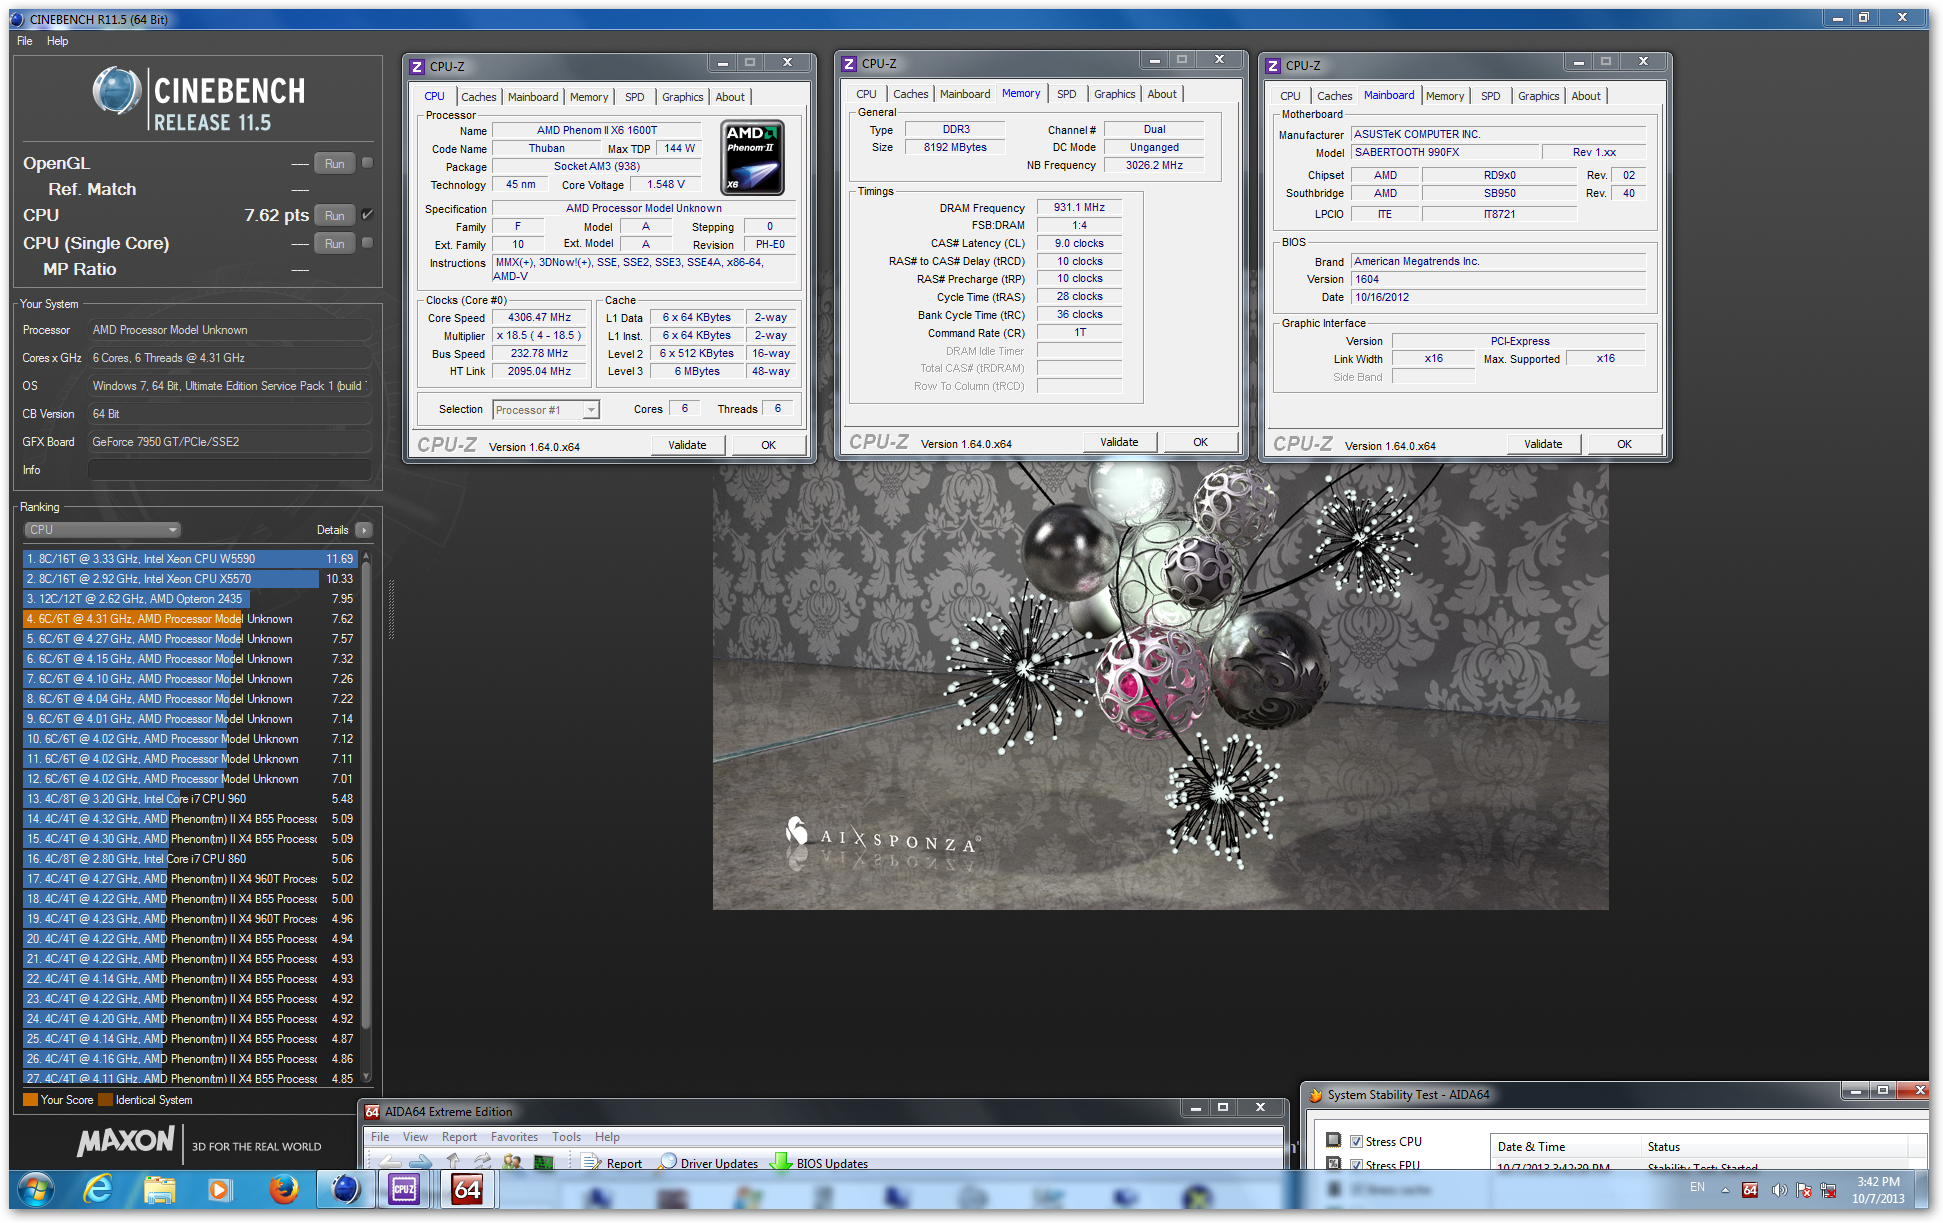Click the system clock 3:42 PM

pos(1877,1182)
